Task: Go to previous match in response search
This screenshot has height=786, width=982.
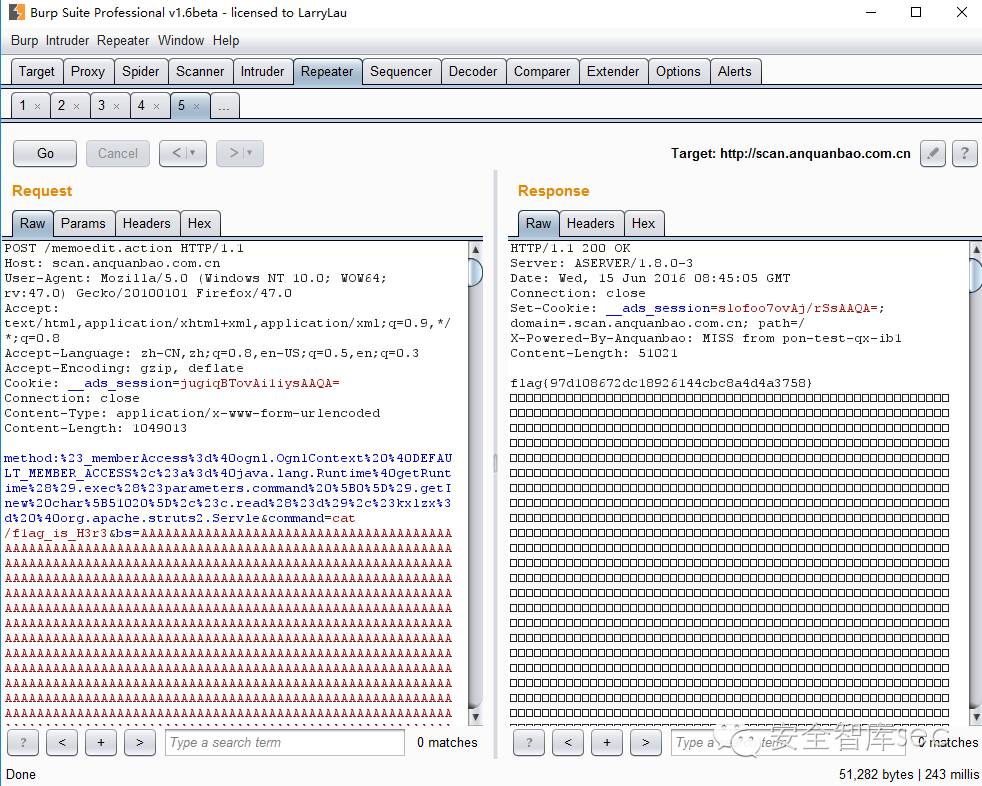Action: coord(568,743)
